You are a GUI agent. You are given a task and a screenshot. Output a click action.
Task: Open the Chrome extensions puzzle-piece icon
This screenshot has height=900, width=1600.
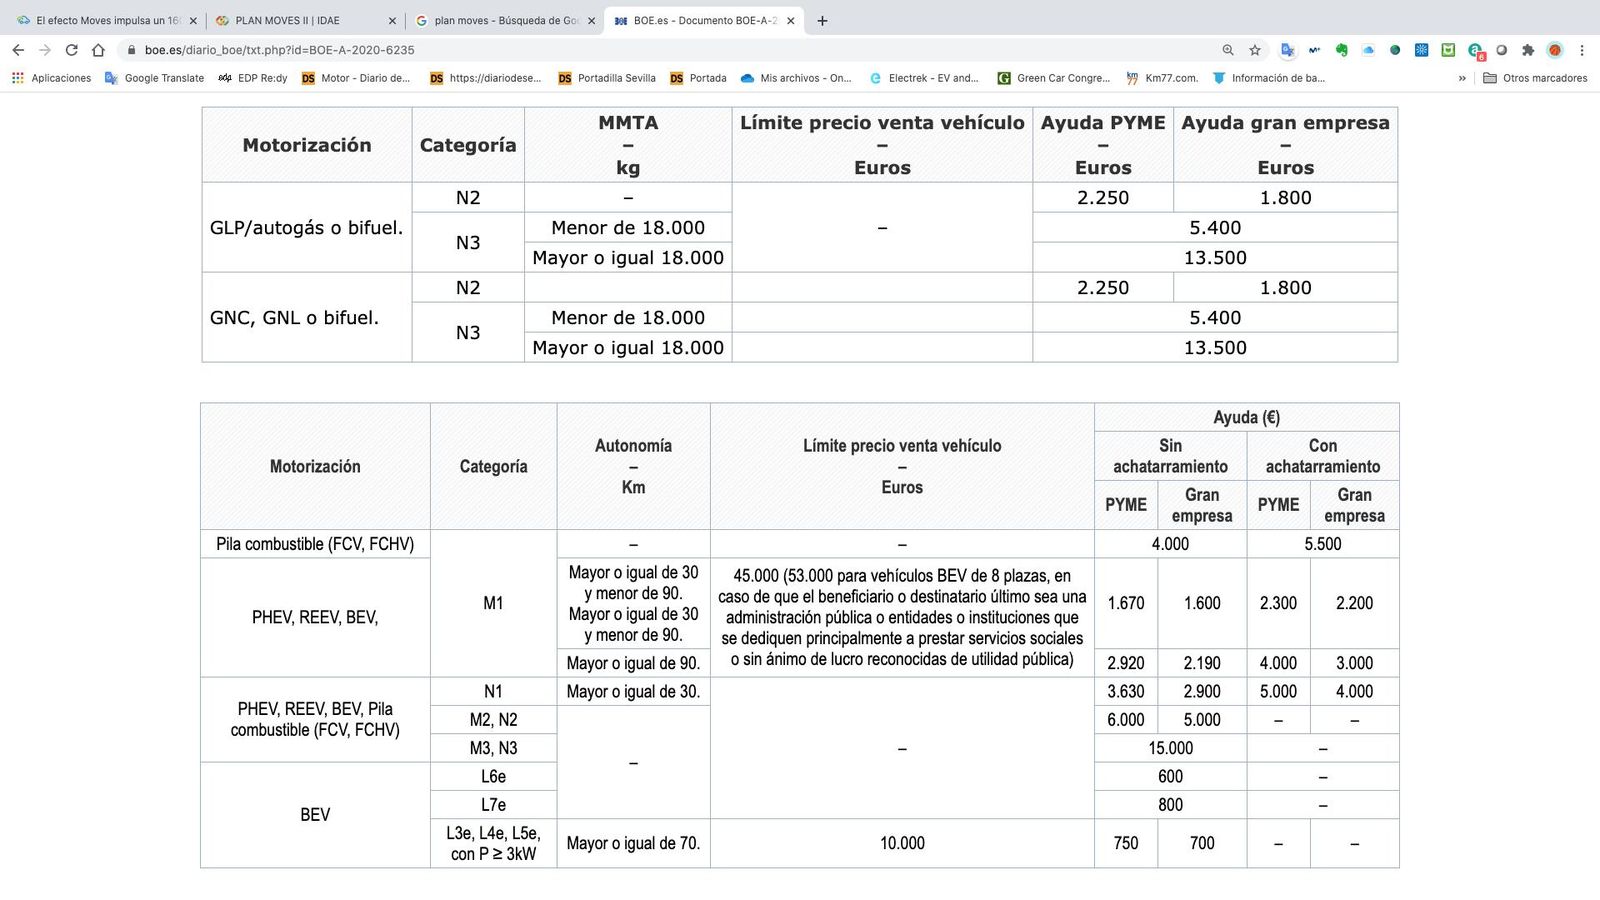pyautogui.click(x=1527, y=49)
